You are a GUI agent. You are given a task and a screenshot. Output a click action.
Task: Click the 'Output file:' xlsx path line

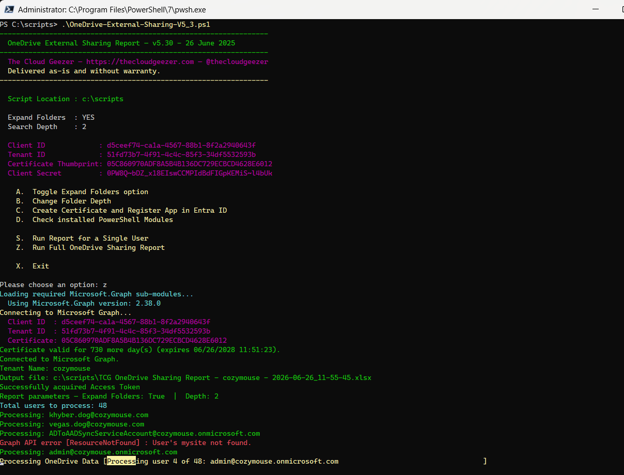(x=185, y=378)
